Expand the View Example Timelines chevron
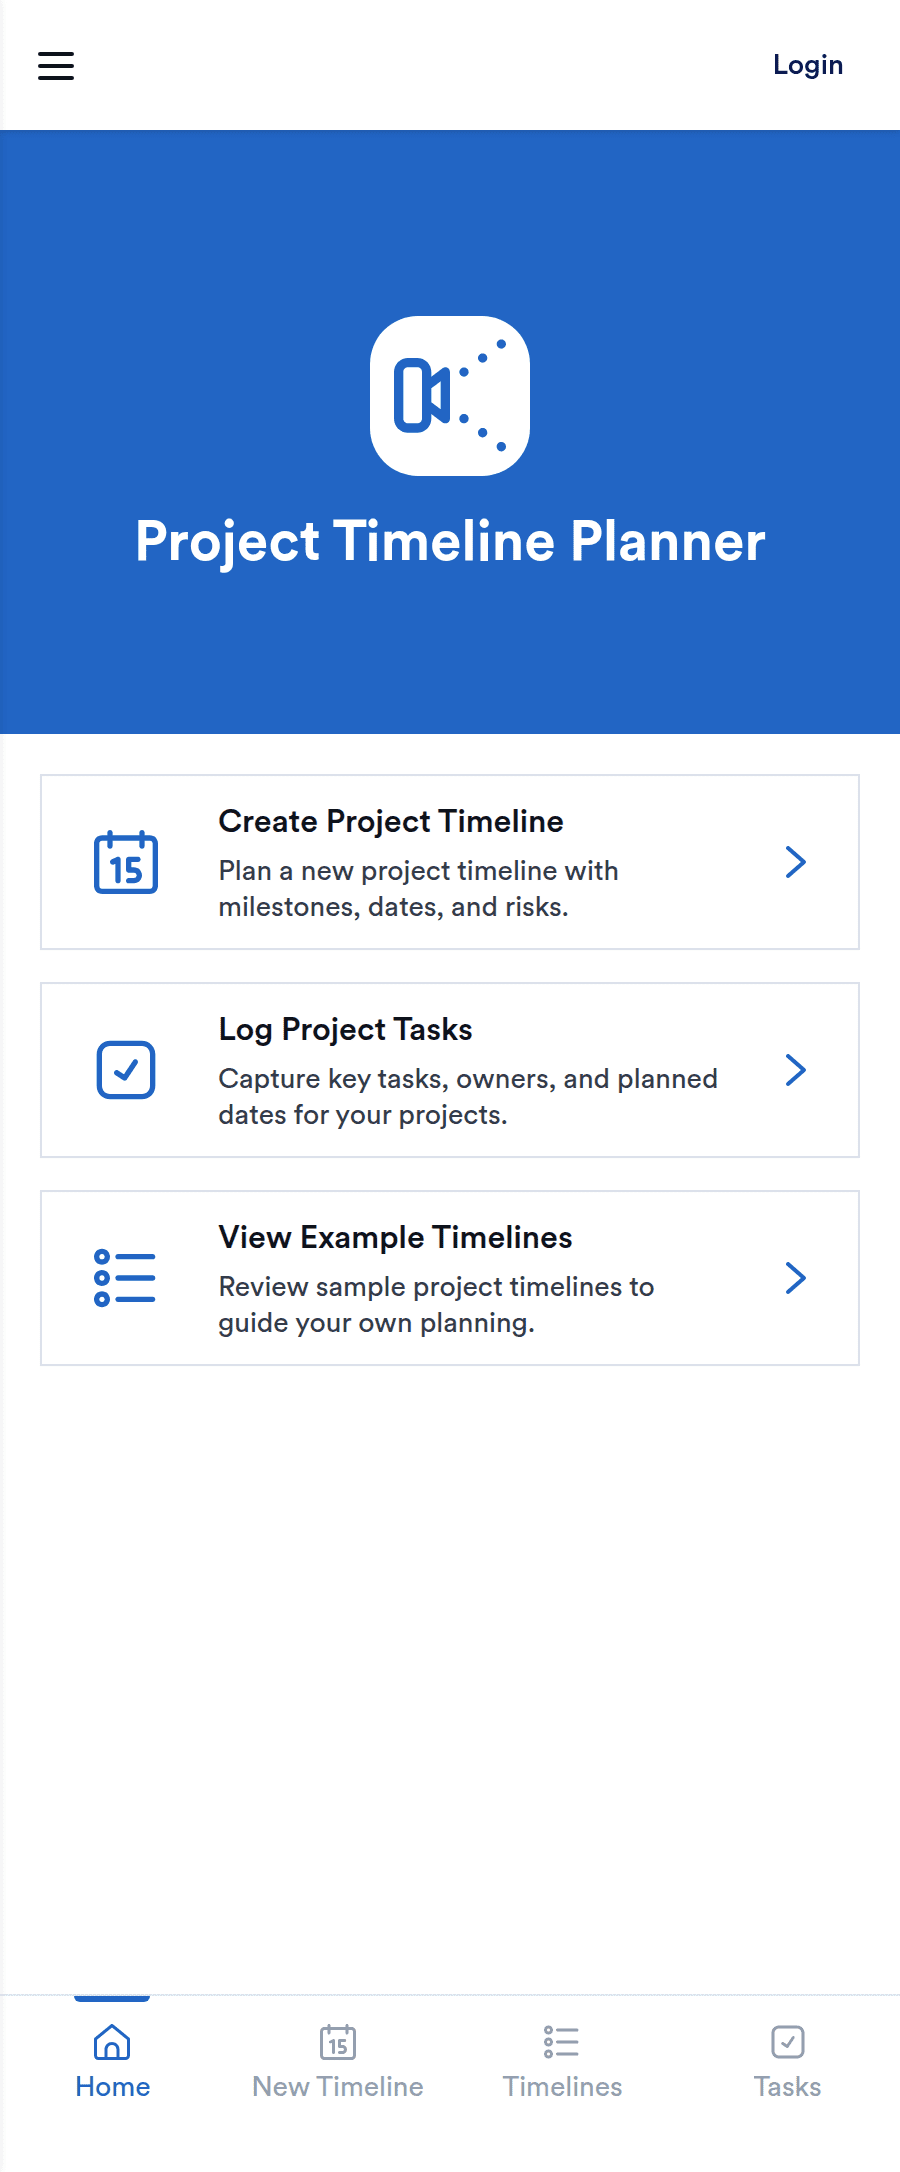The width and height of the screenshot is (900, 2172). [795, 1277]
